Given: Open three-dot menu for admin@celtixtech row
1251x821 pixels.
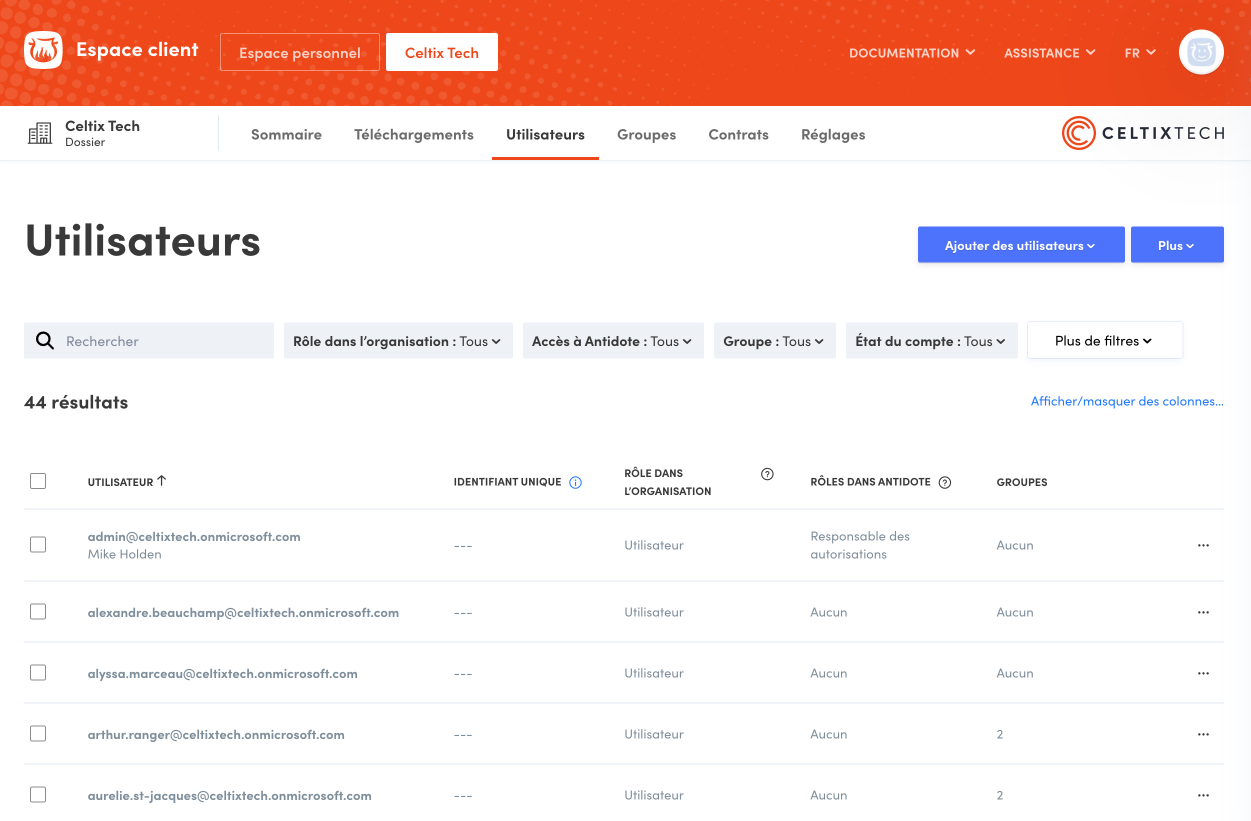Looking at the screenshot, I should pyautogui.click(x=1203, y=545).
